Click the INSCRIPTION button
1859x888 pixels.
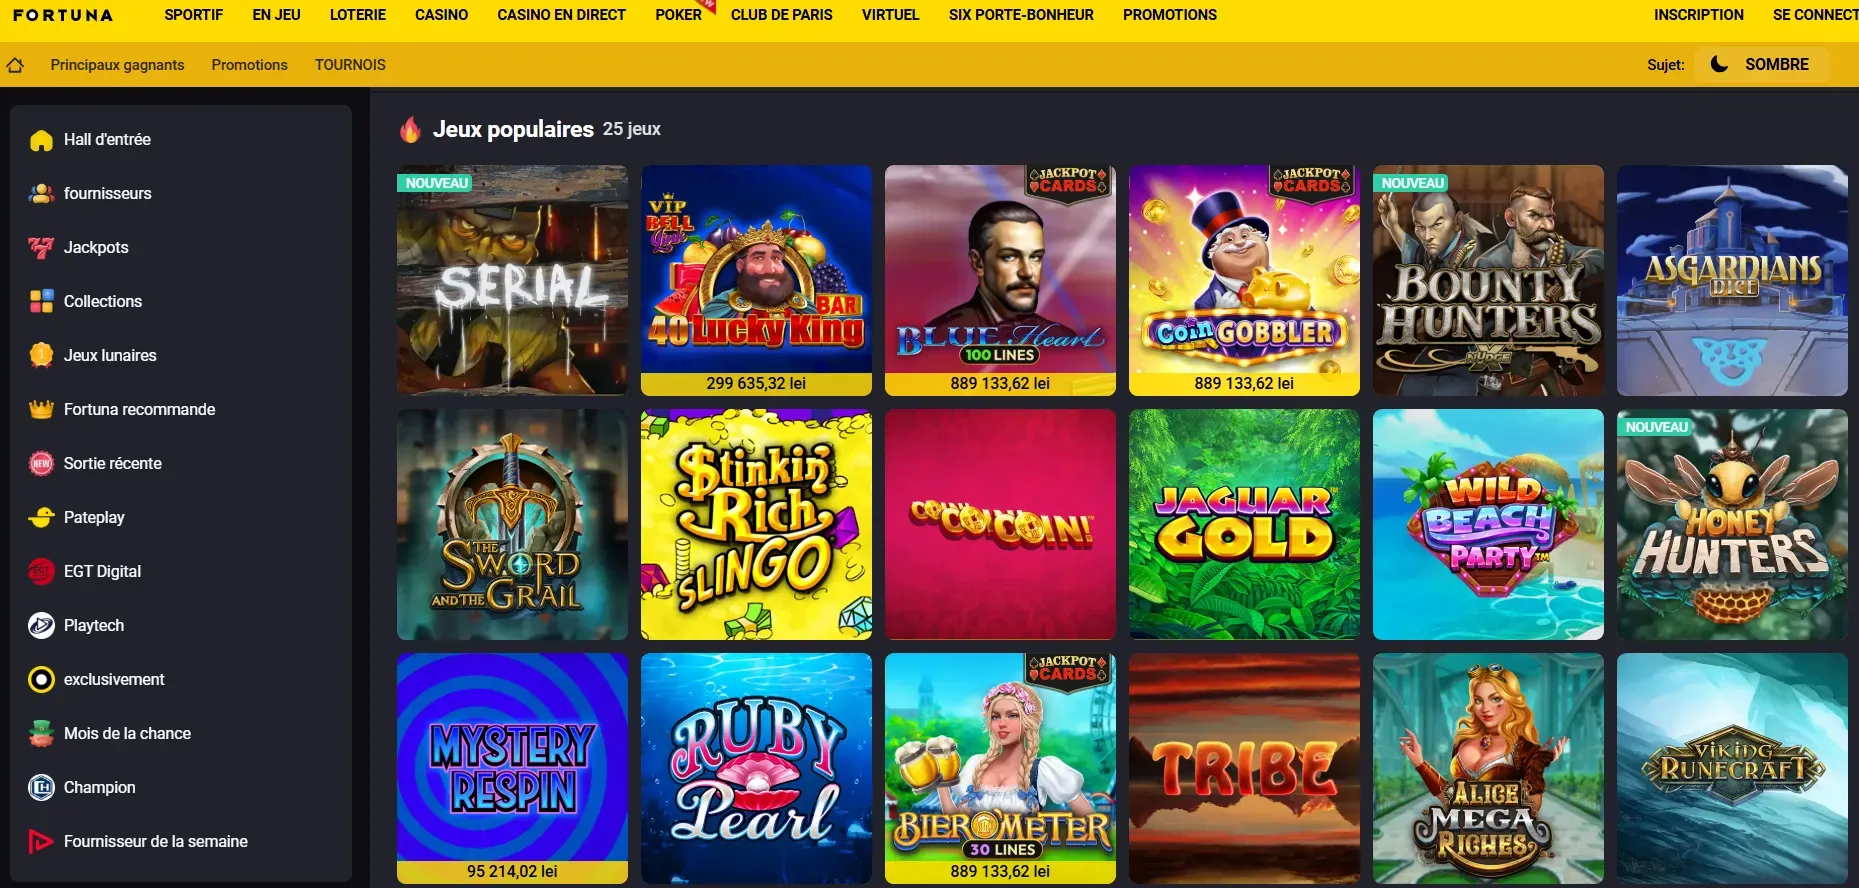point(1698,15)
